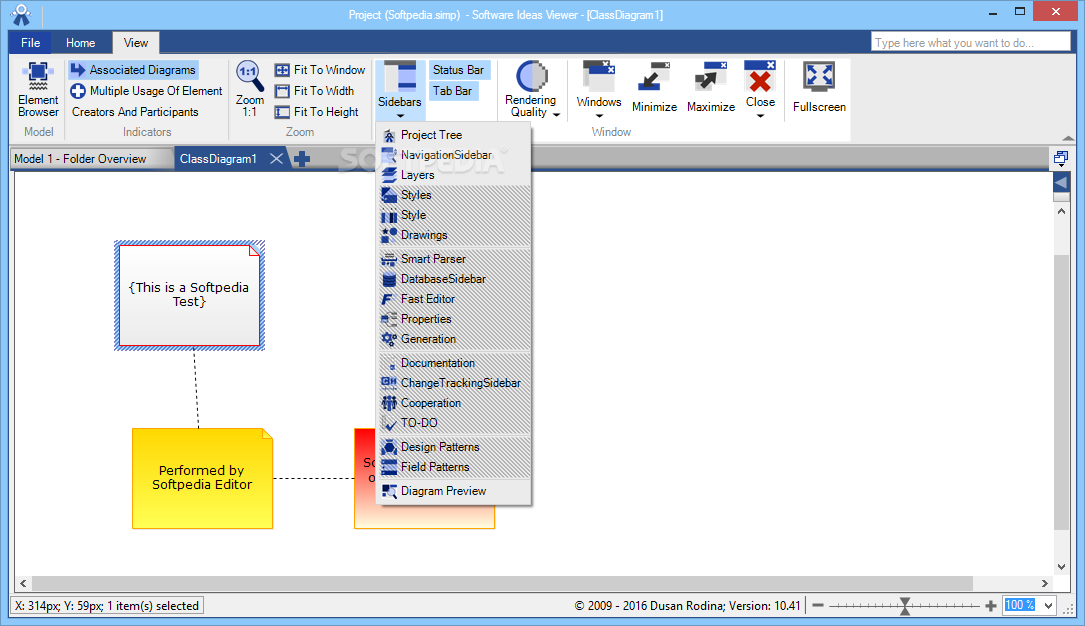Click the Styles sidebar icon
The image size is (1085, 626).
click(x=389, y=195)
